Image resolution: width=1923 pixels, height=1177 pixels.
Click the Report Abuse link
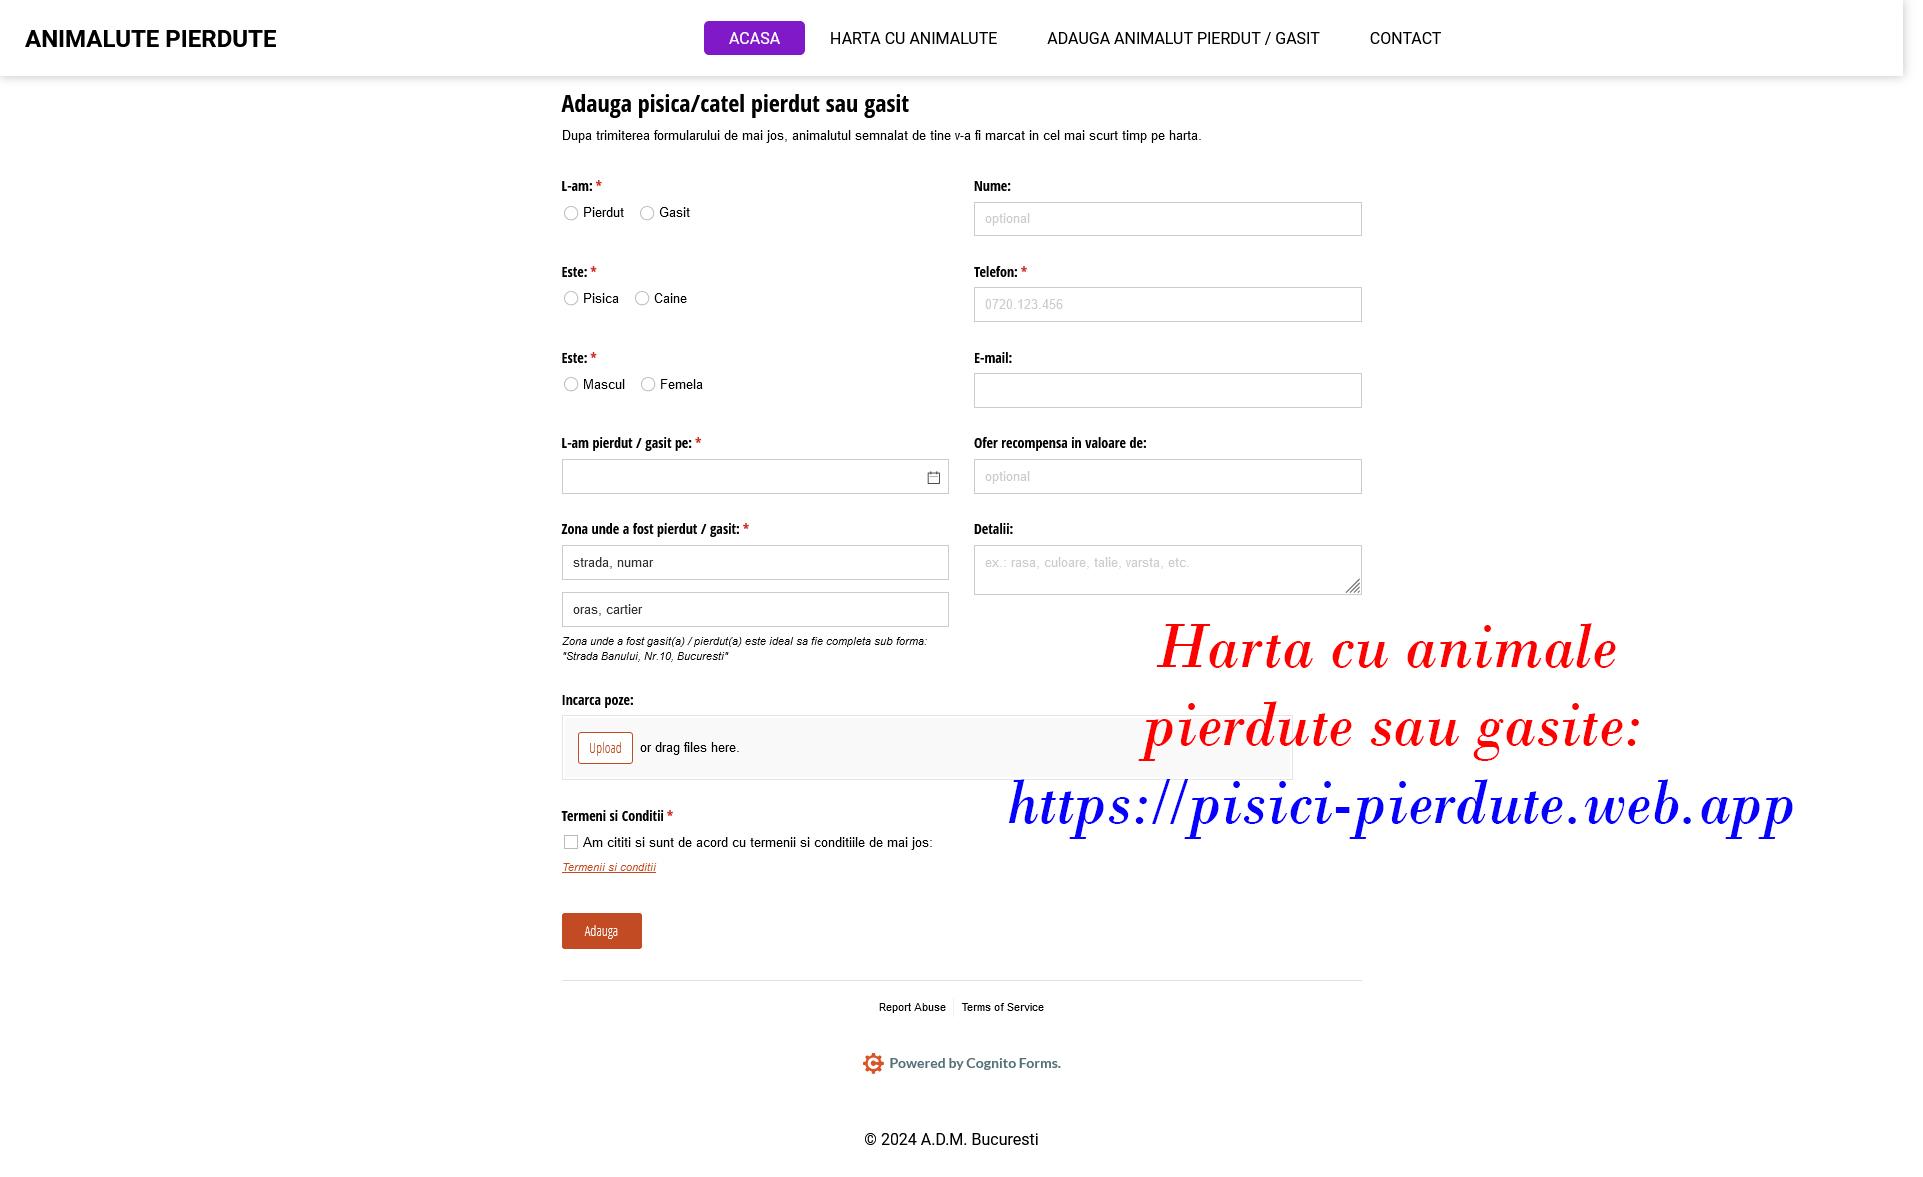pyautogui.click(x=911, y=1008)
